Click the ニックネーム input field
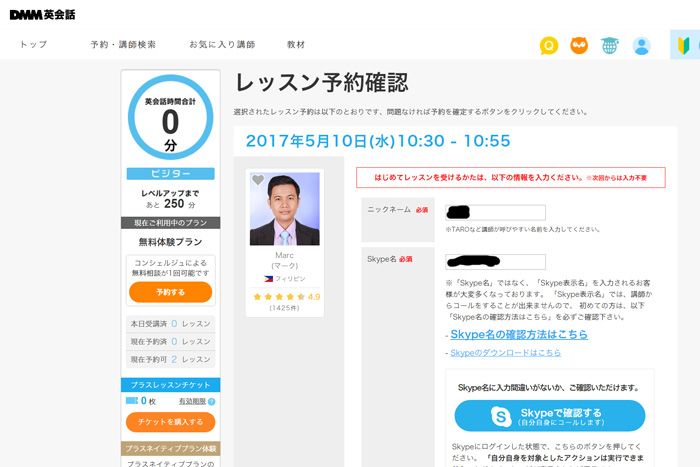 coord(495,212)
